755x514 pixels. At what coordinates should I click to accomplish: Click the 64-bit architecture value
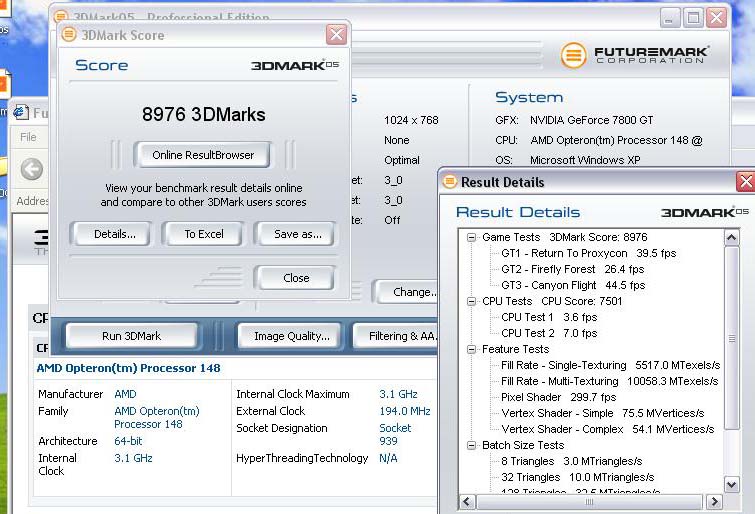pyautogui.click(x=128, y=441)
